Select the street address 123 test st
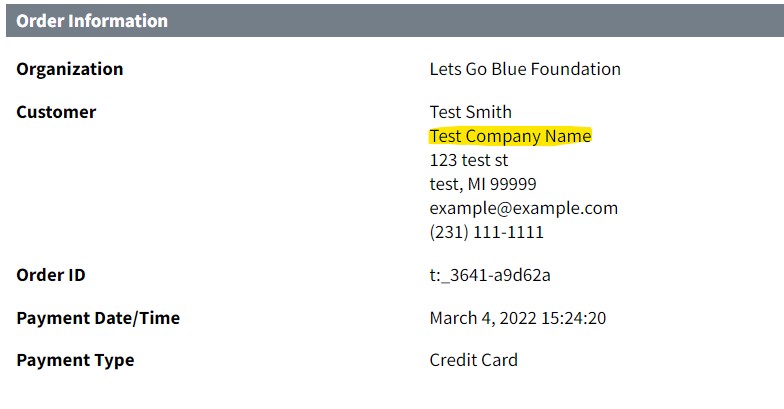This screenshot has width=784, height=409. (x=469, y=160)
